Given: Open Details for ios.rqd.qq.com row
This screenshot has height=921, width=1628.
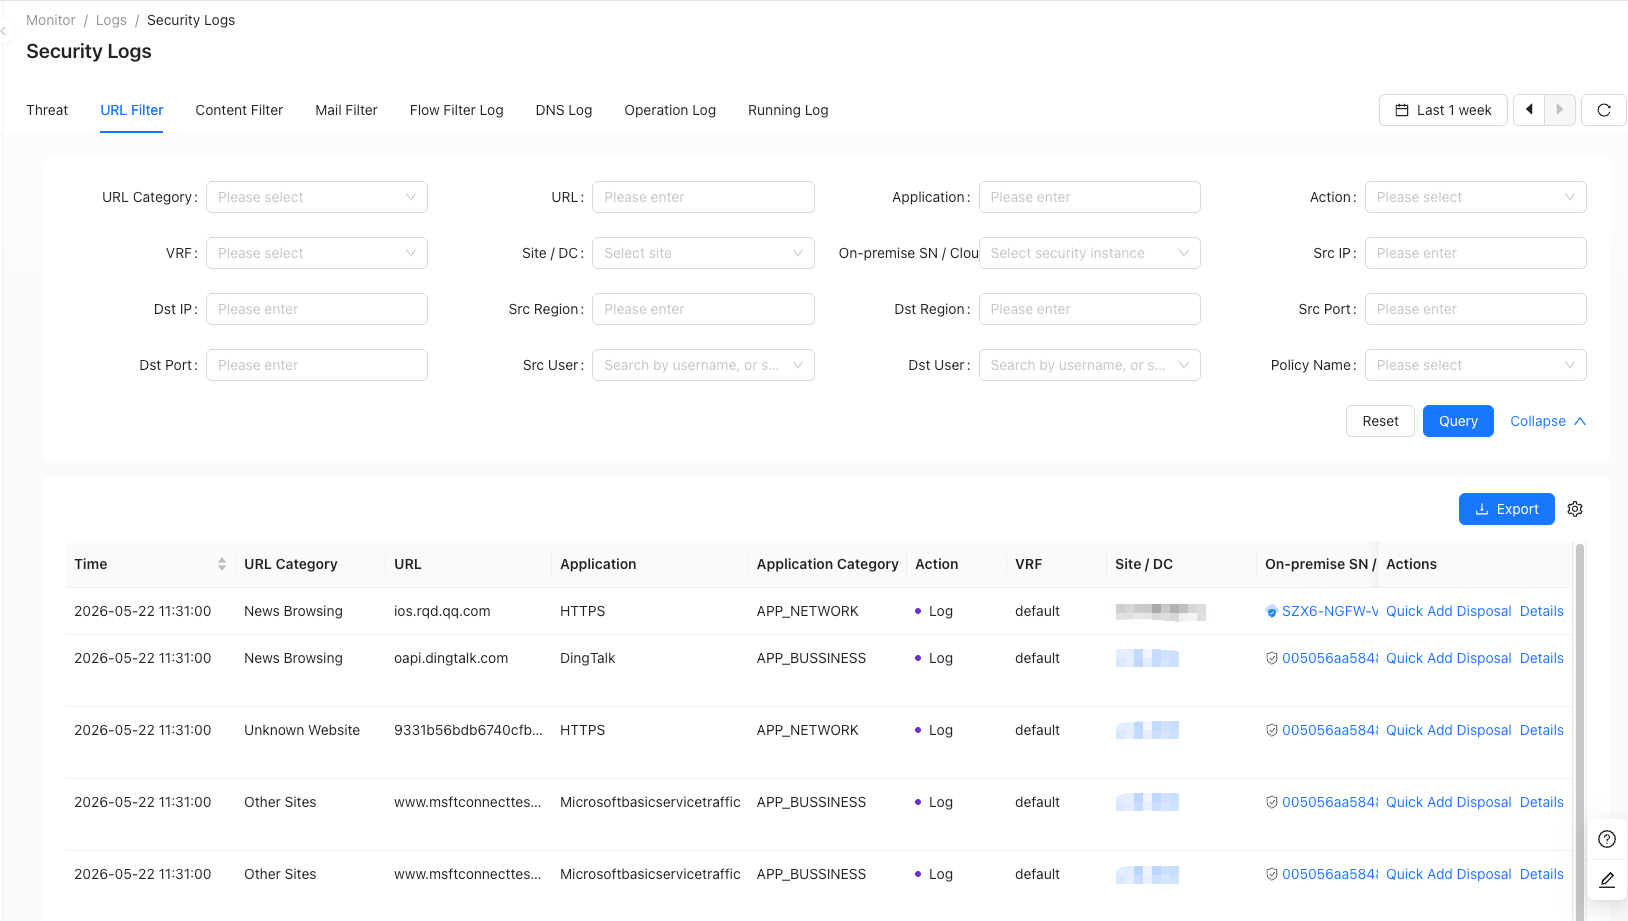Looking at the screenshot, I should (x=1541, y=611).
